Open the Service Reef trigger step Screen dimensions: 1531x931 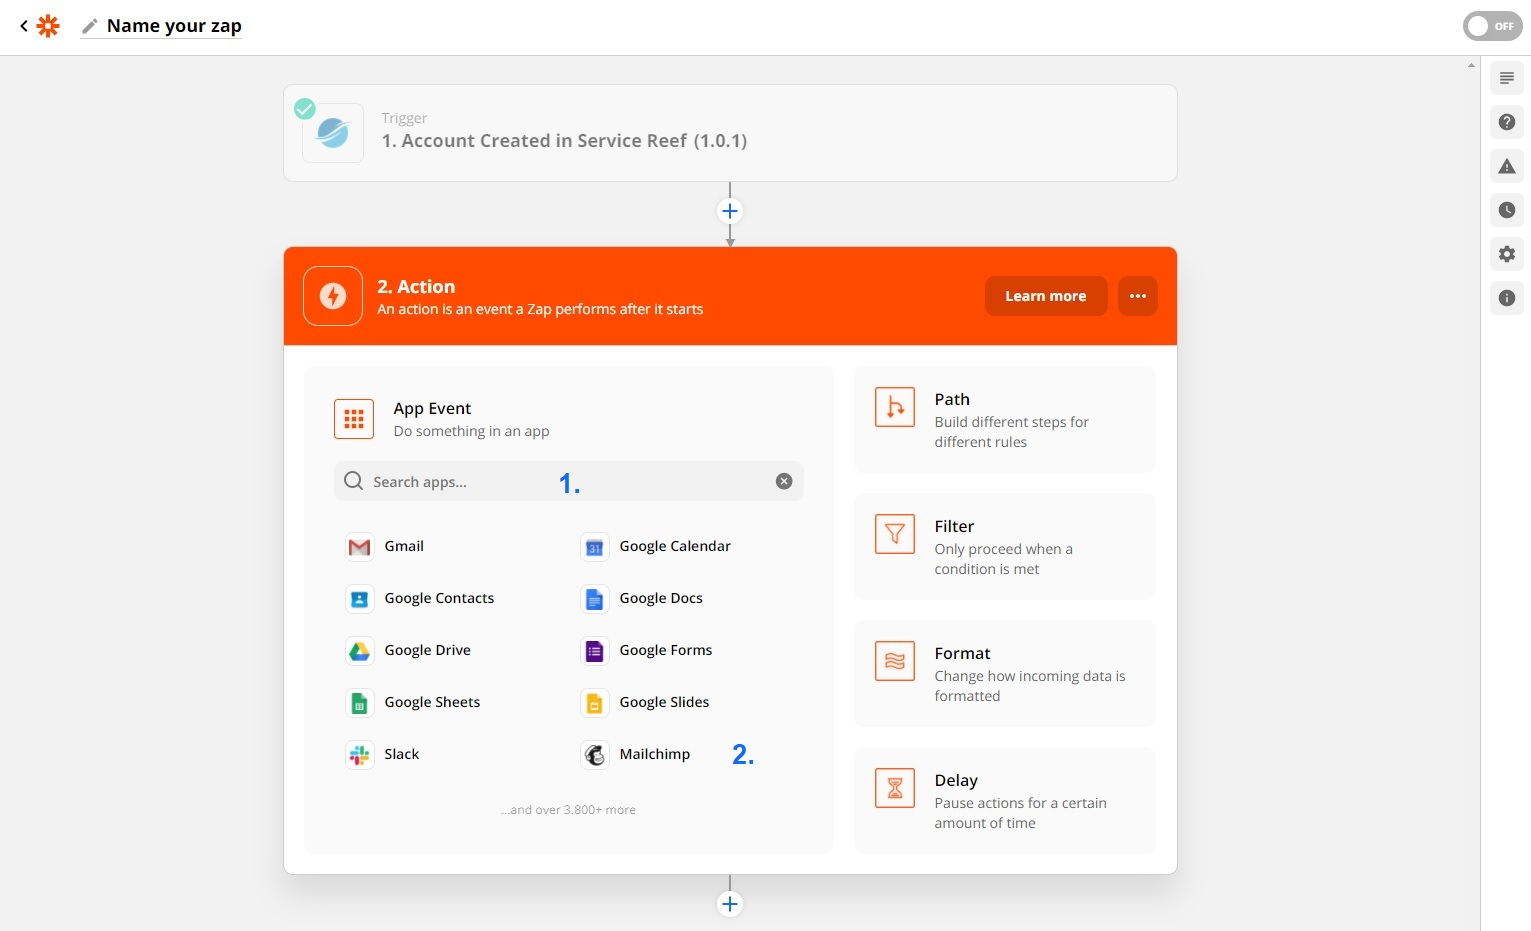pos(730,133)
